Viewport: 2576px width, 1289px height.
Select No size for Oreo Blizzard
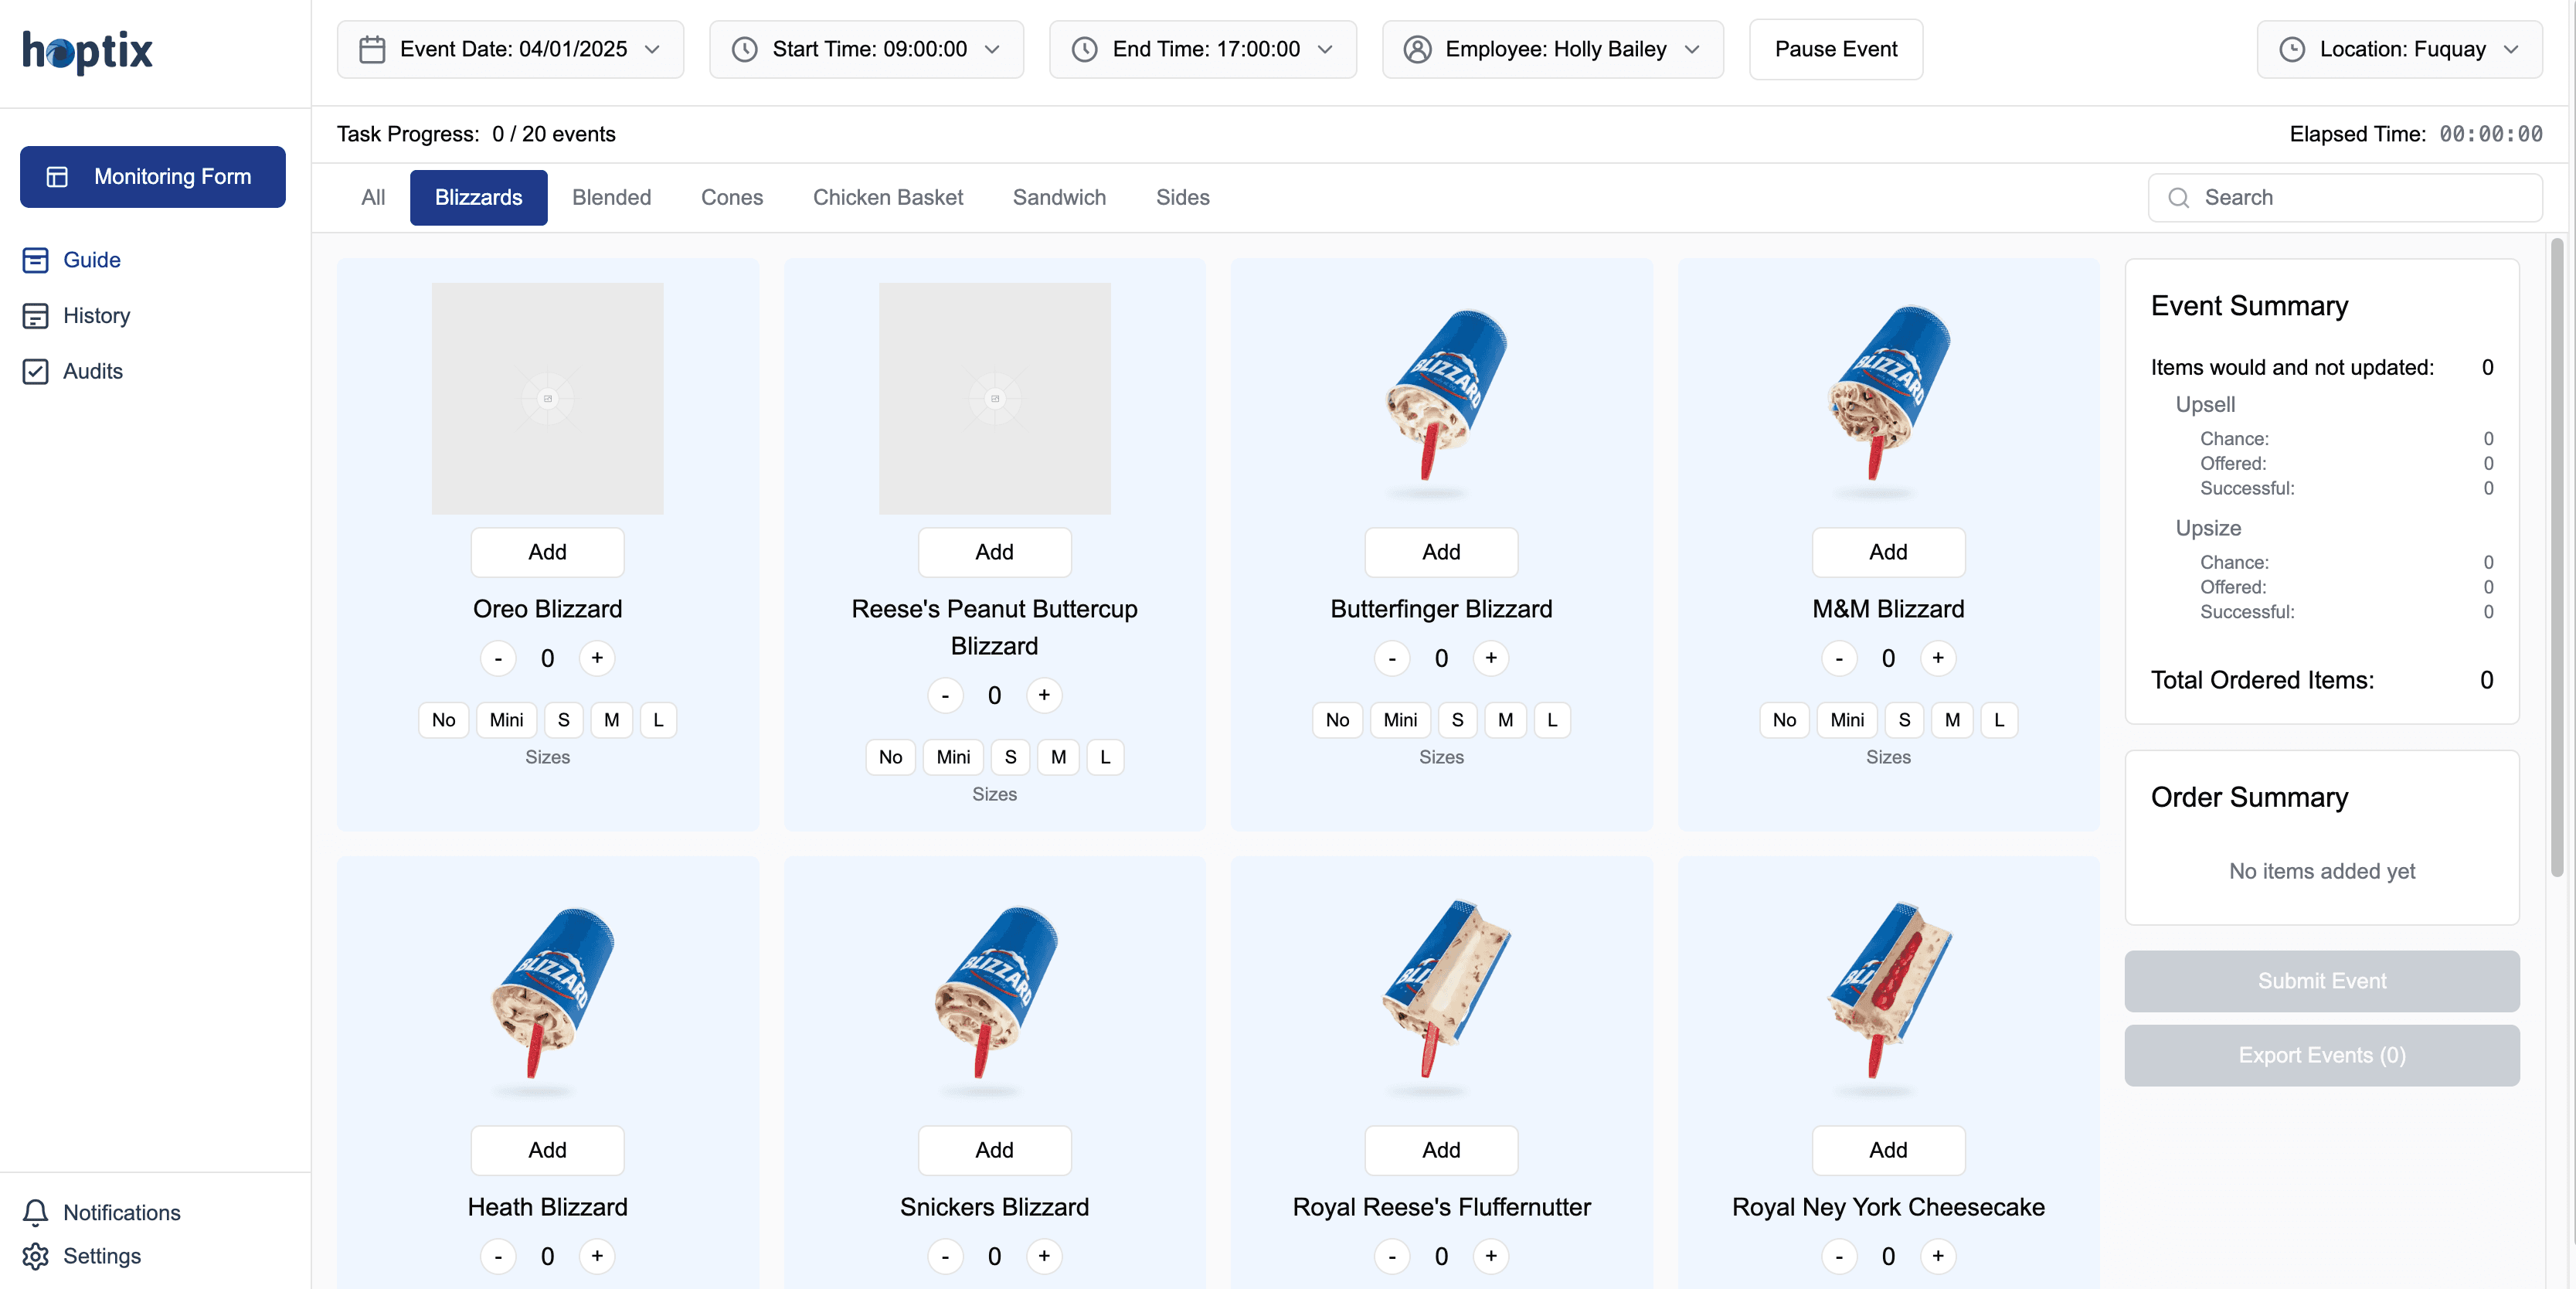pos(444,720)
